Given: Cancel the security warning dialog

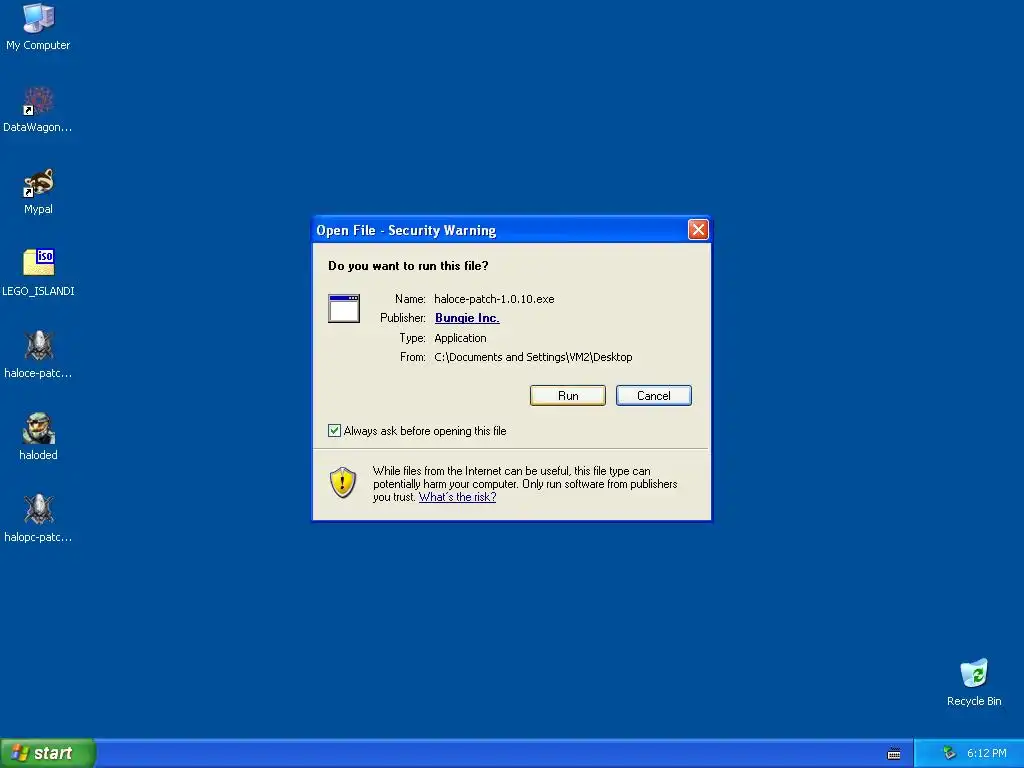Looking at the screenshot, I should pyautogui.click(x=654, y=396).
